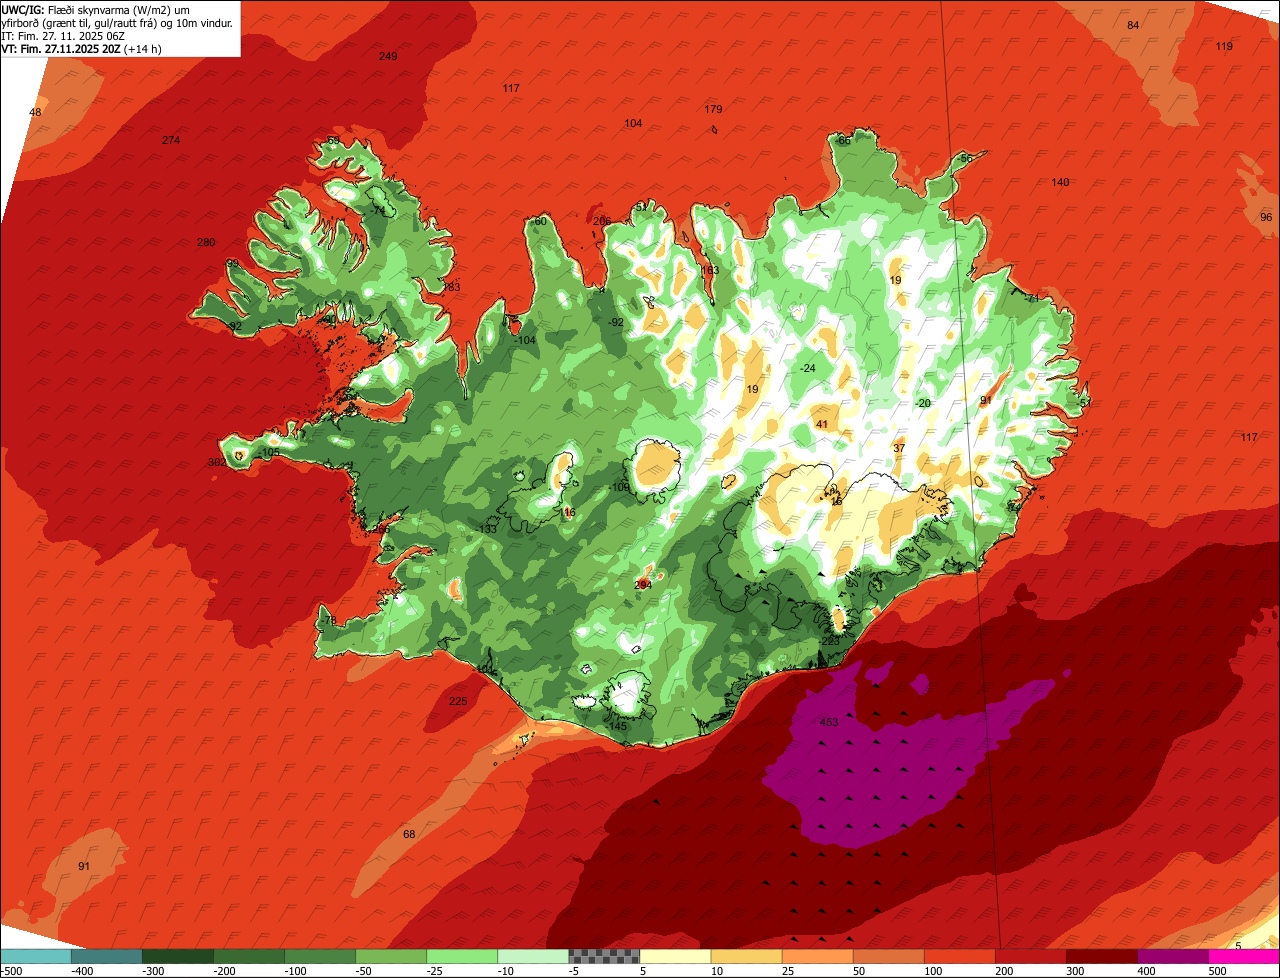Screen dimensions: 1280x978
Task: Click the -500 legend label
Action: tap(10, 971)
